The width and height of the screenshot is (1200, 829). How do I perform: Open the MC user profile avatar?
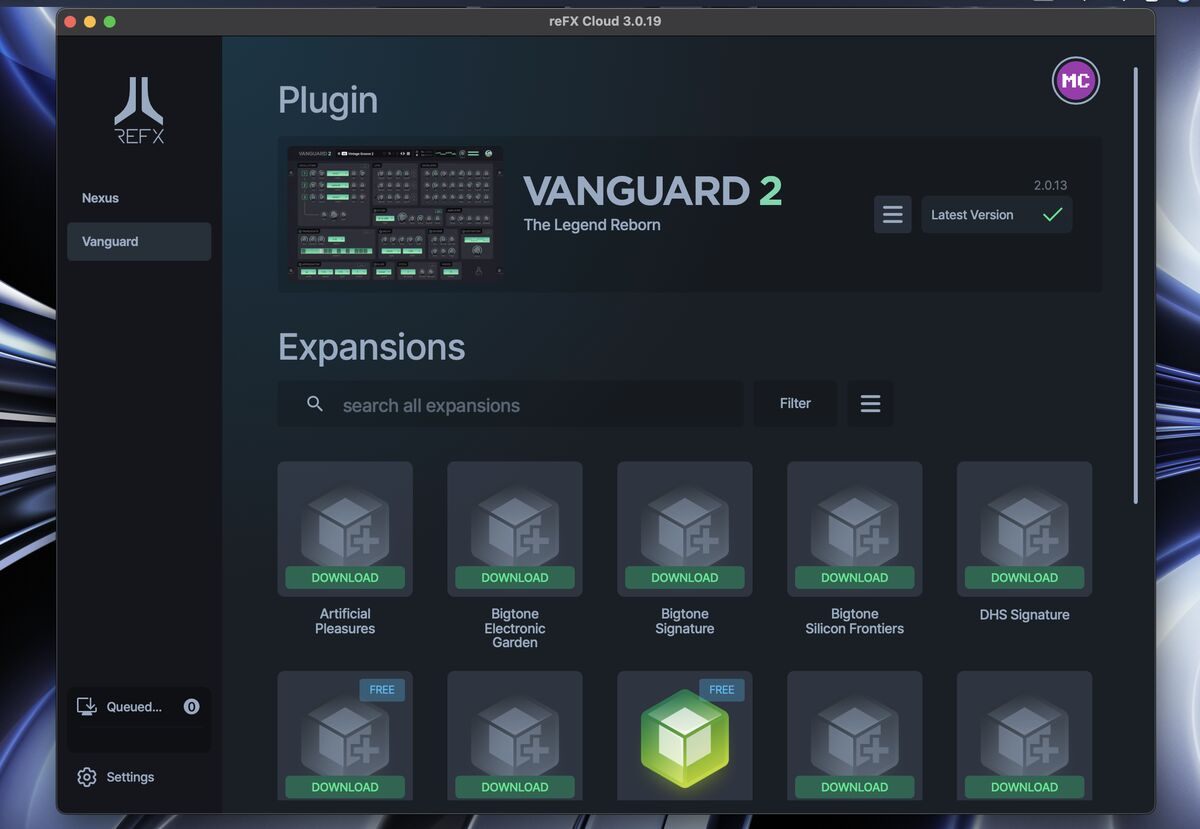point(1075,81)
